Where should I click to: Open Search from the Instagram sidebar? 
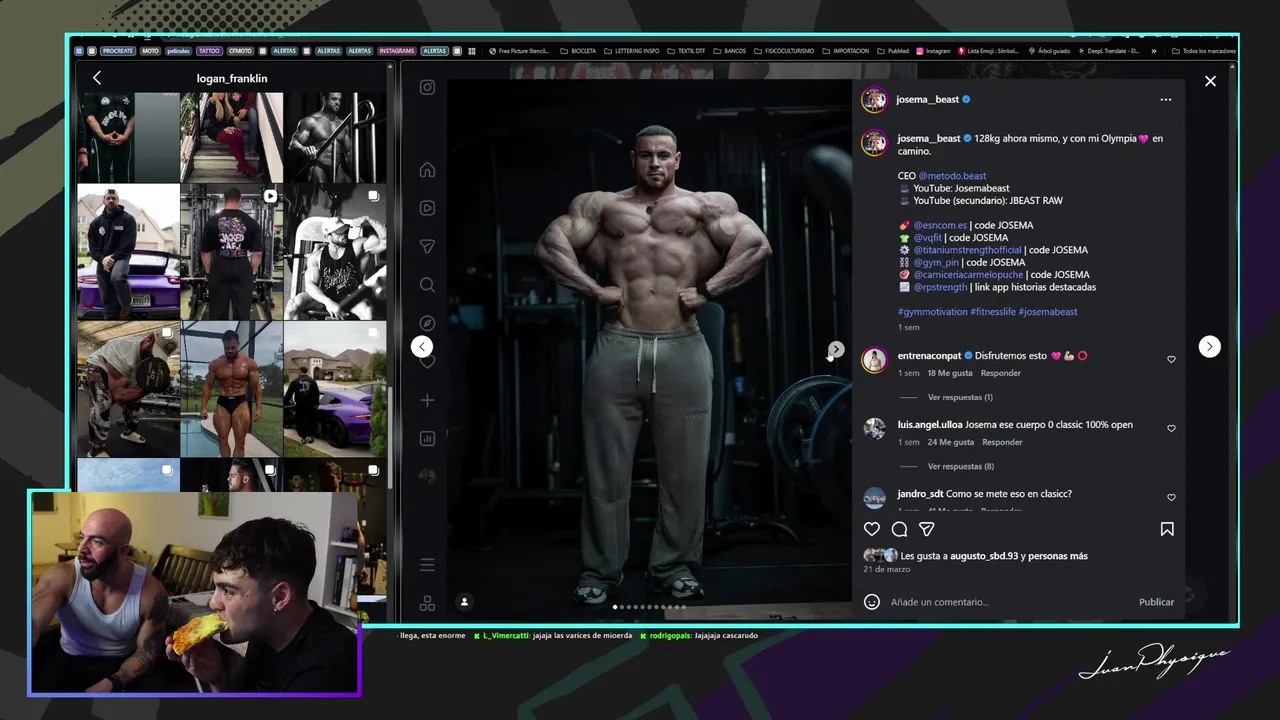click(427, 285)
